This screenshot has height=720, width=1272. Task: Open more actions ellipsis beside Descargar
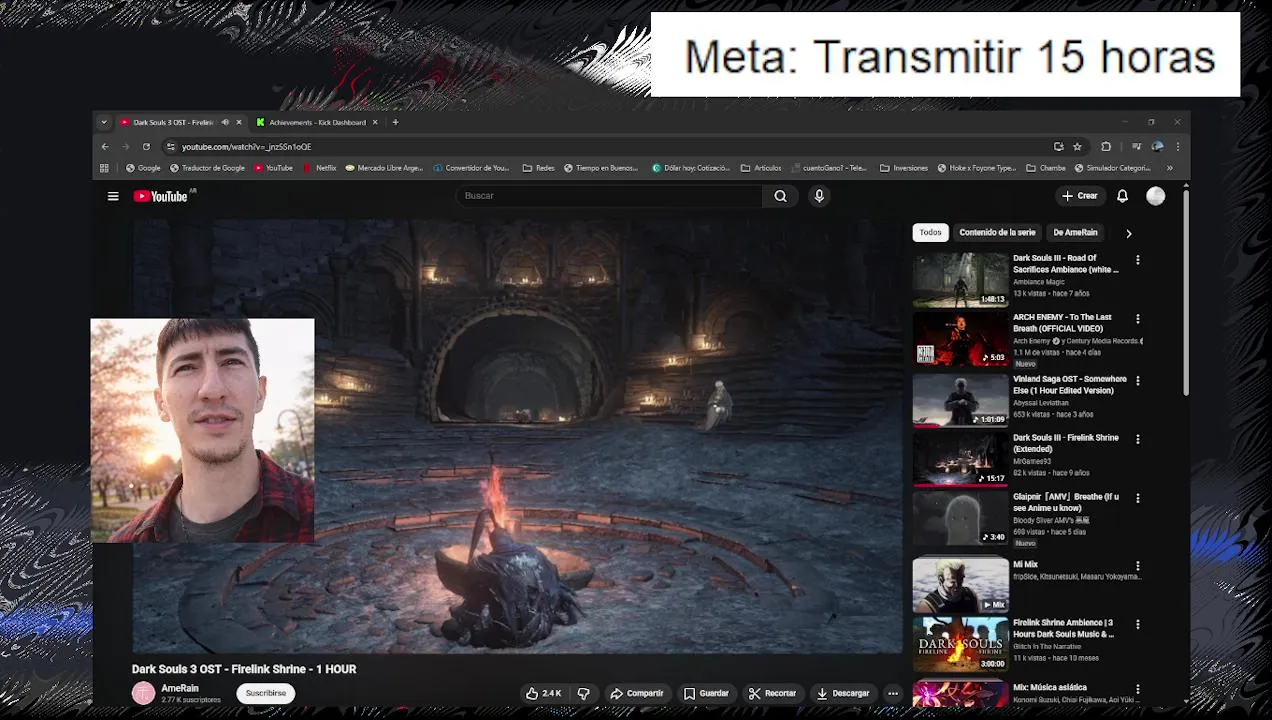(x=893, y=693)
